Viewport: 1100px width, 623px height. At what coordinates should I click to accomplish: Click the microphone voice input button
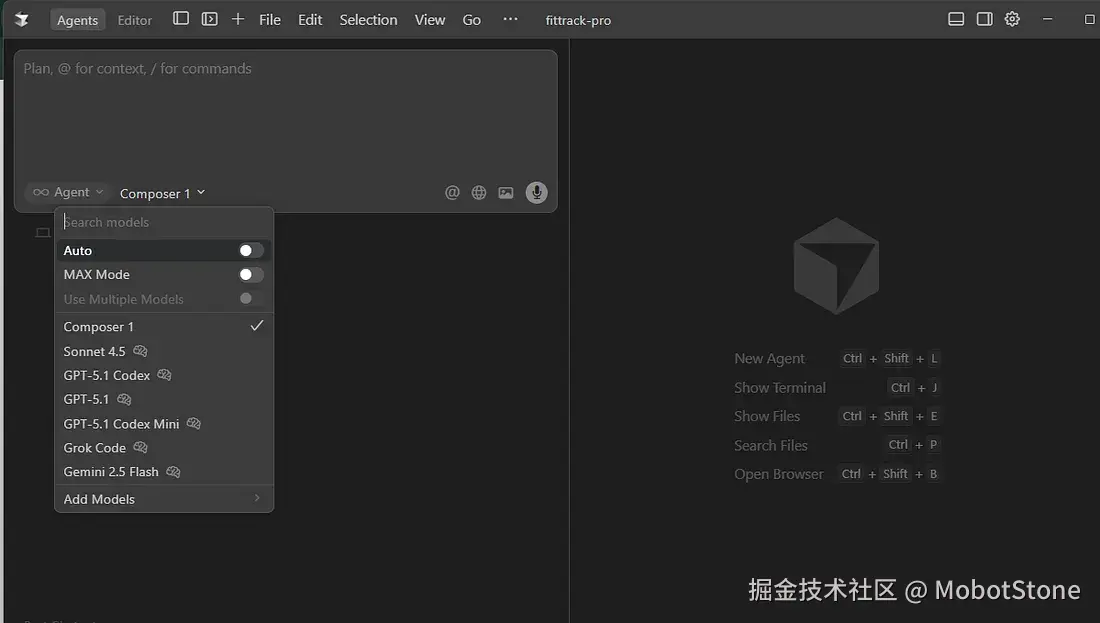[x=537, y=192]
